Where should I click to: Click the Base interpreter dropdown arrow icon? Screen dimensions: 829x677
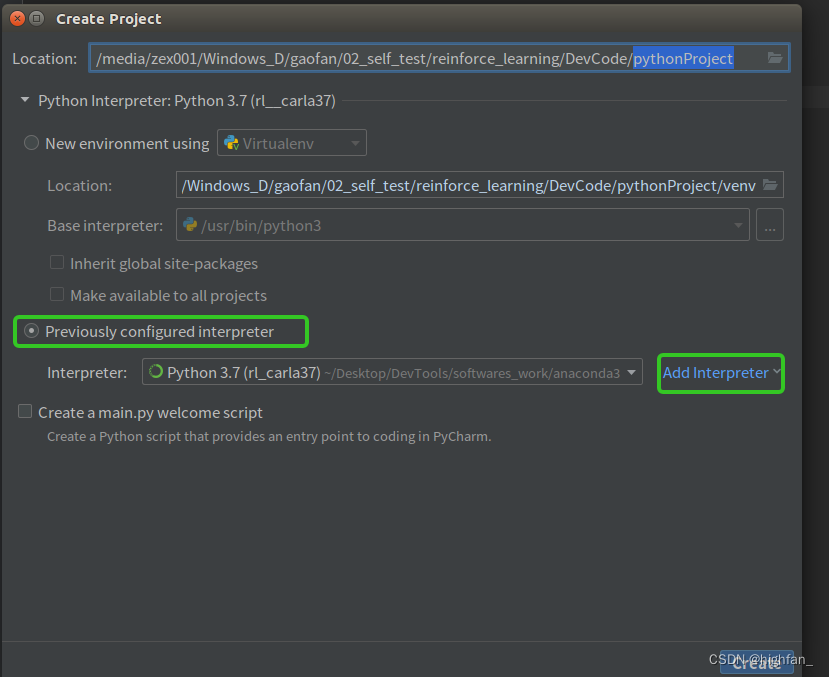pyautogui.click(x=737, y=225)
